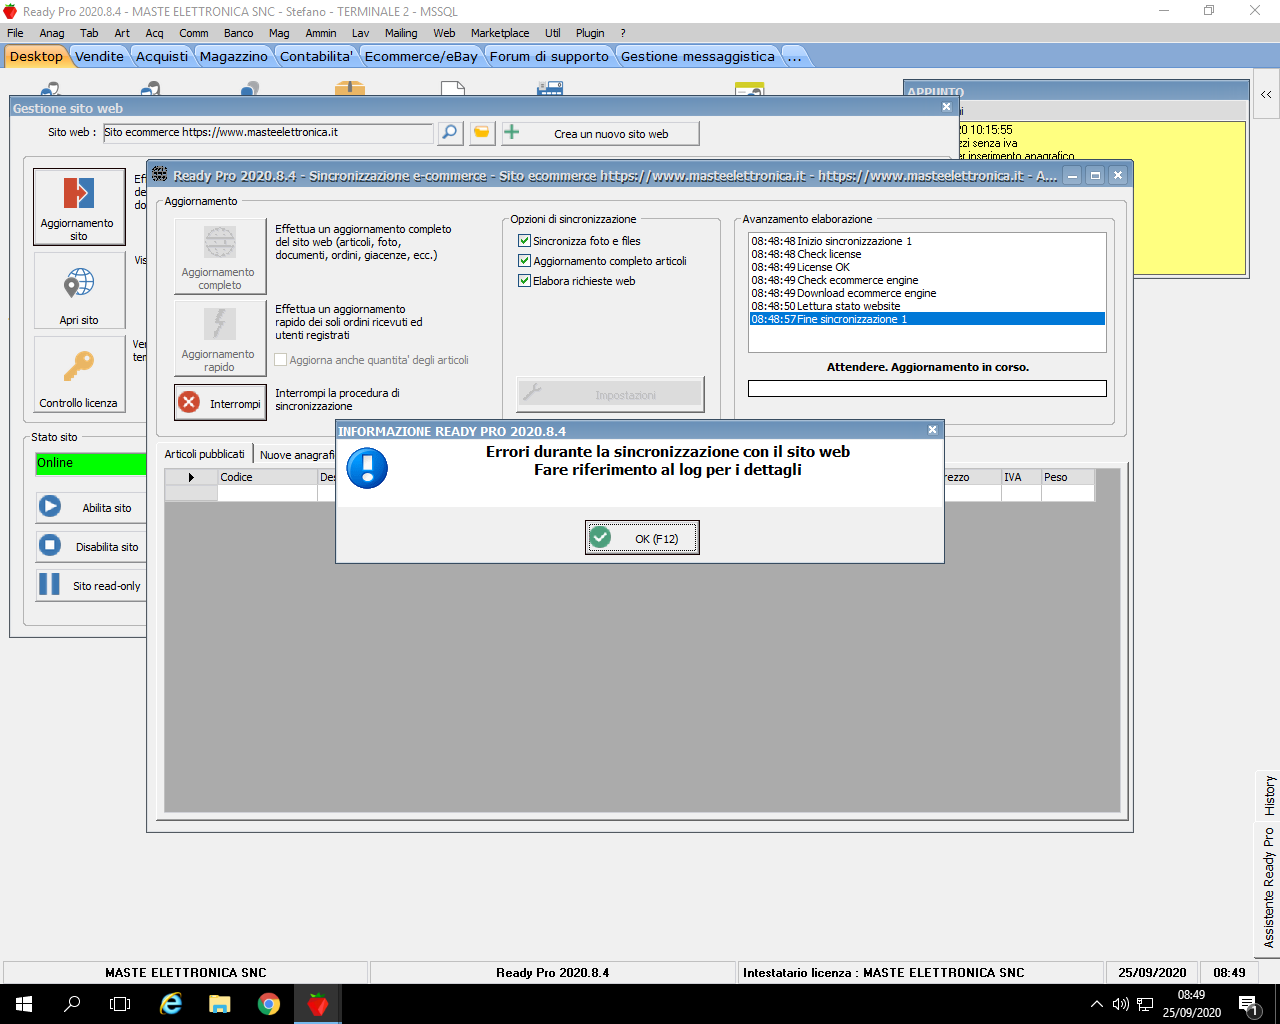Viewport: 1280px width, 1024px height.
Task: Click the Codice column header
Action: click(267, 477)
